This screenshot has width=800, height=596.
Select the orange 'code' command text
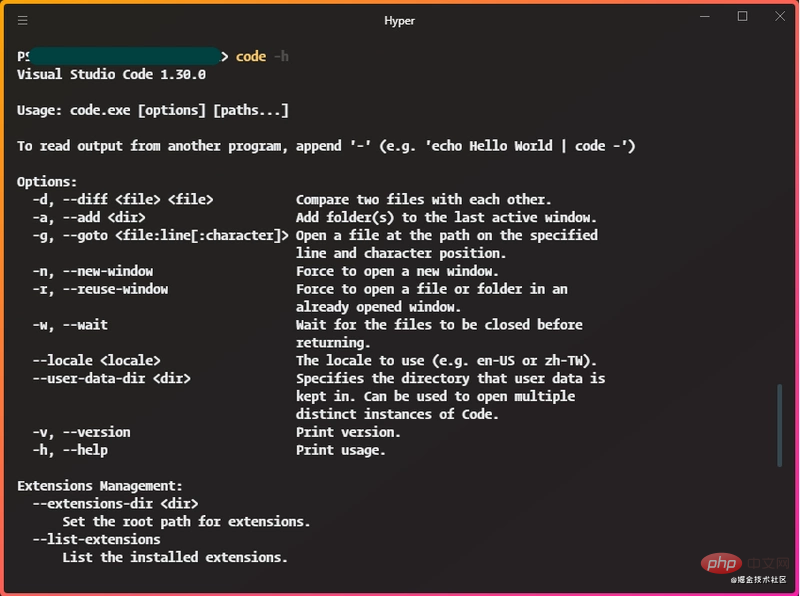click(250, 57)
